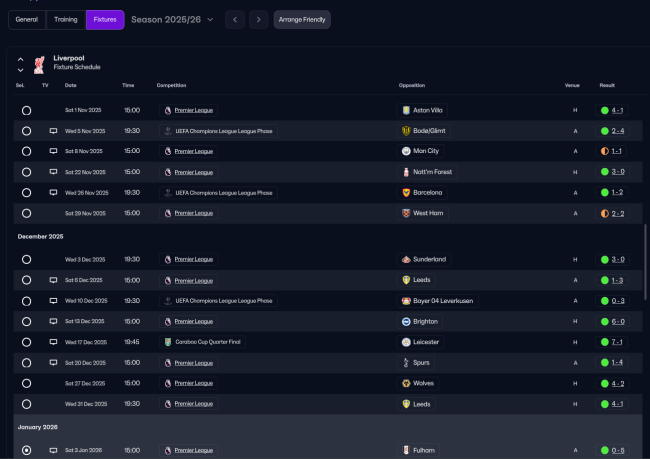Open the 6-0 result against Brighton
Viewport: 650px width, 459px height.
[617, 321]
